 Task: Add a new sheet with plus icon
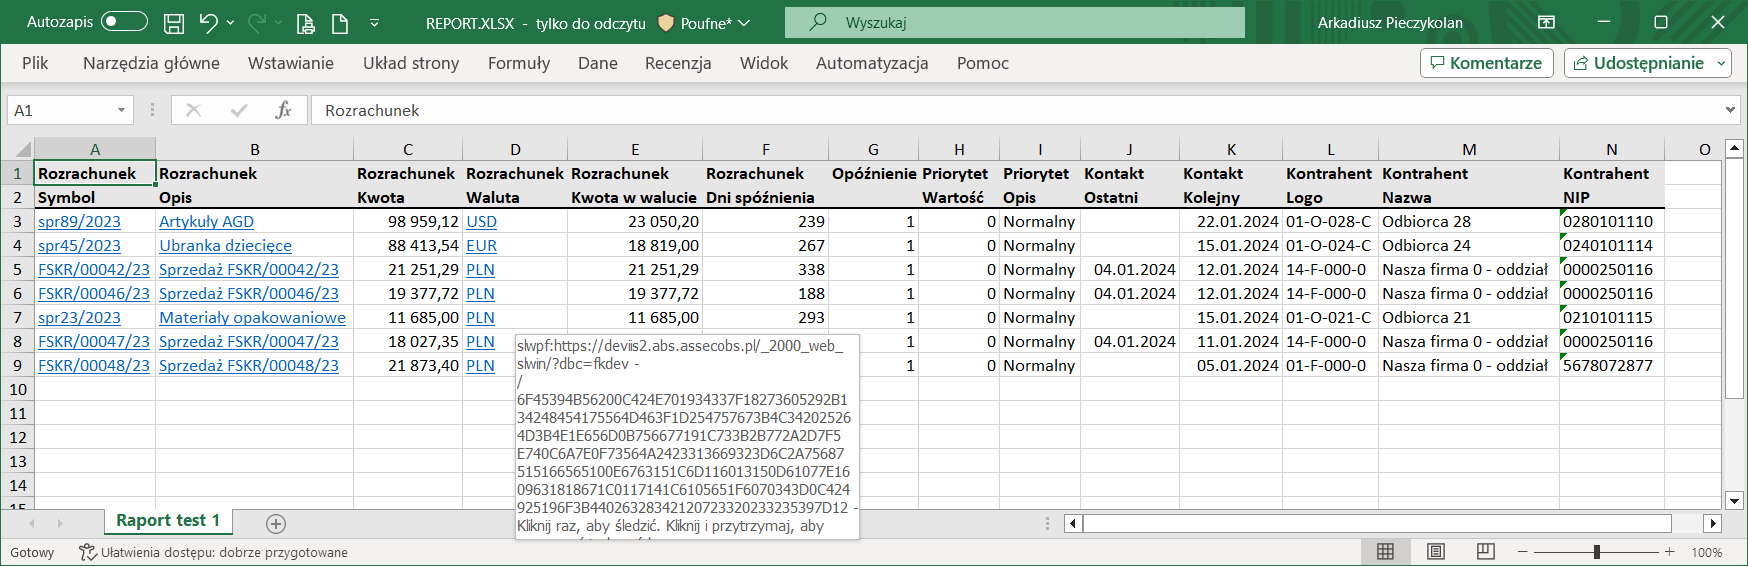tap(276, 523)
